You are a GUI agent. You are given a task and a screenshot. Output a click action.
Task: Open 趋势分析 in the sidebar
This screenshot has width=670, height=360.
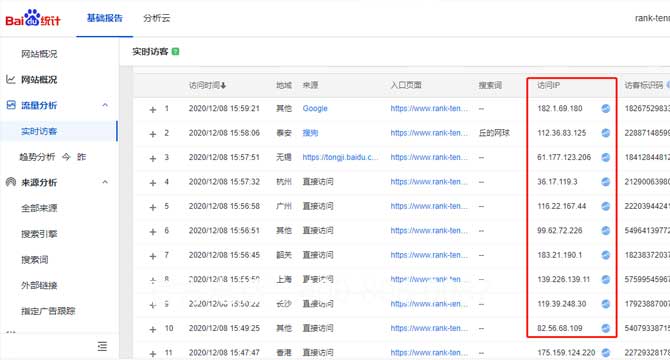[x=37, y=157]
